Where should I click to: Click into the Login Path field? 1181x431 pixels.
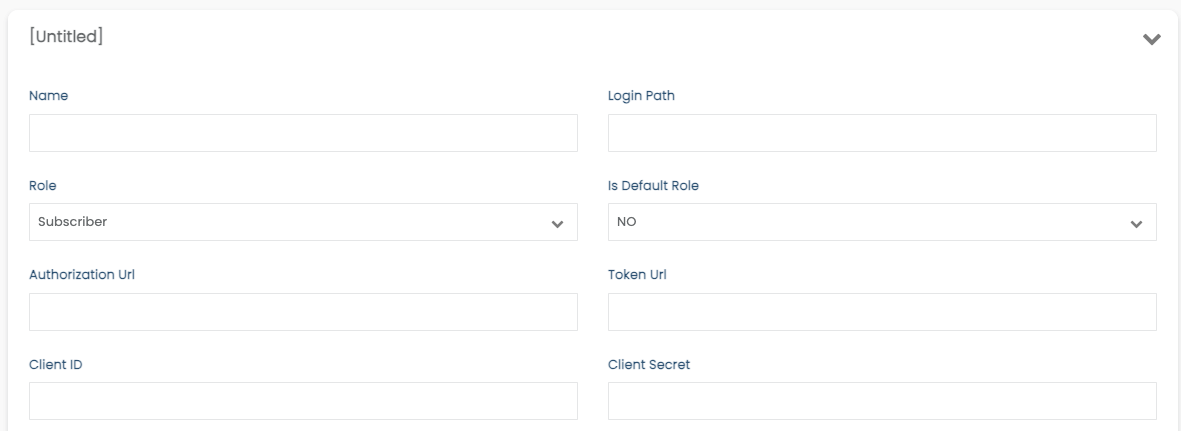click(x=882, y=133)
